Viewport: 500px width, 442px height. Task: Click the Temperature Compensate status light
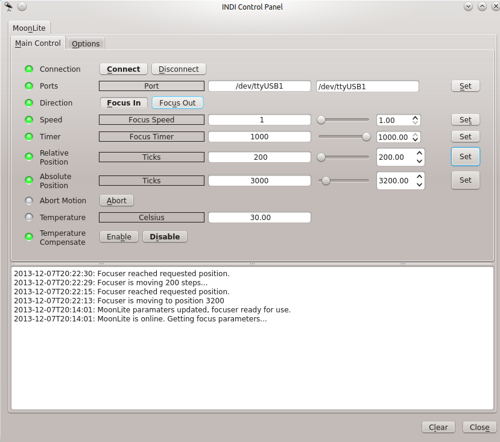pos(29,237)
